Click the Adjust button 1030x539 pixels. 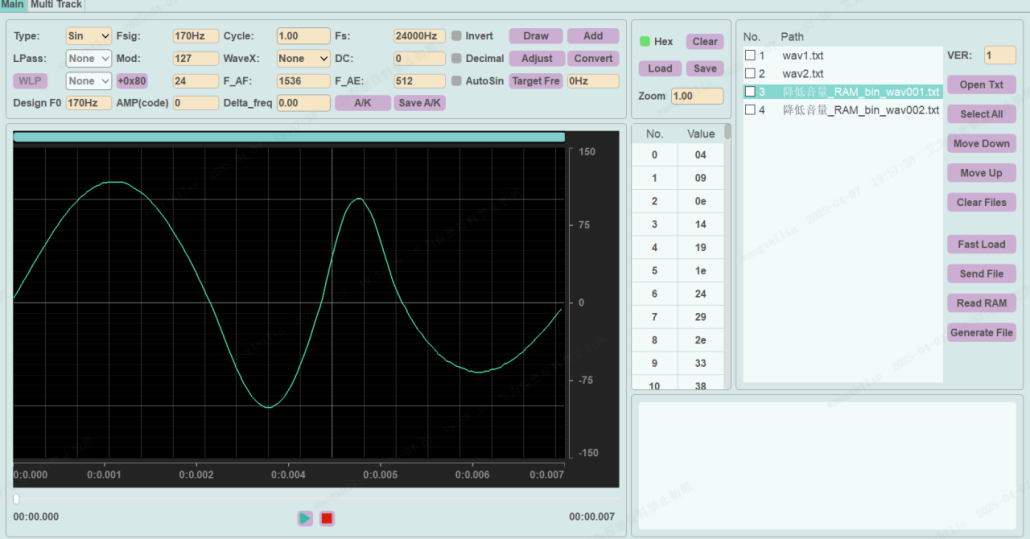536,58
